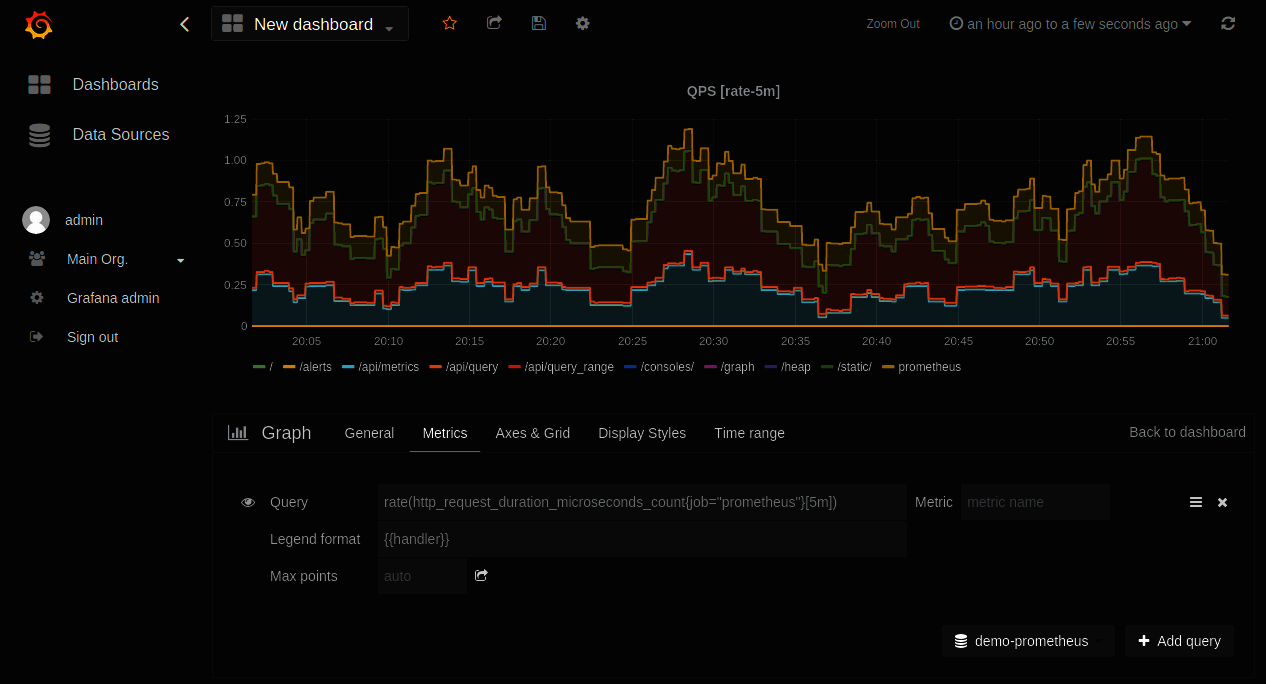The width and height of the screenshot is (1266, 684).
Task: Remove the query with X icon
Action: pyautogui.click(x=1222, y=502)
